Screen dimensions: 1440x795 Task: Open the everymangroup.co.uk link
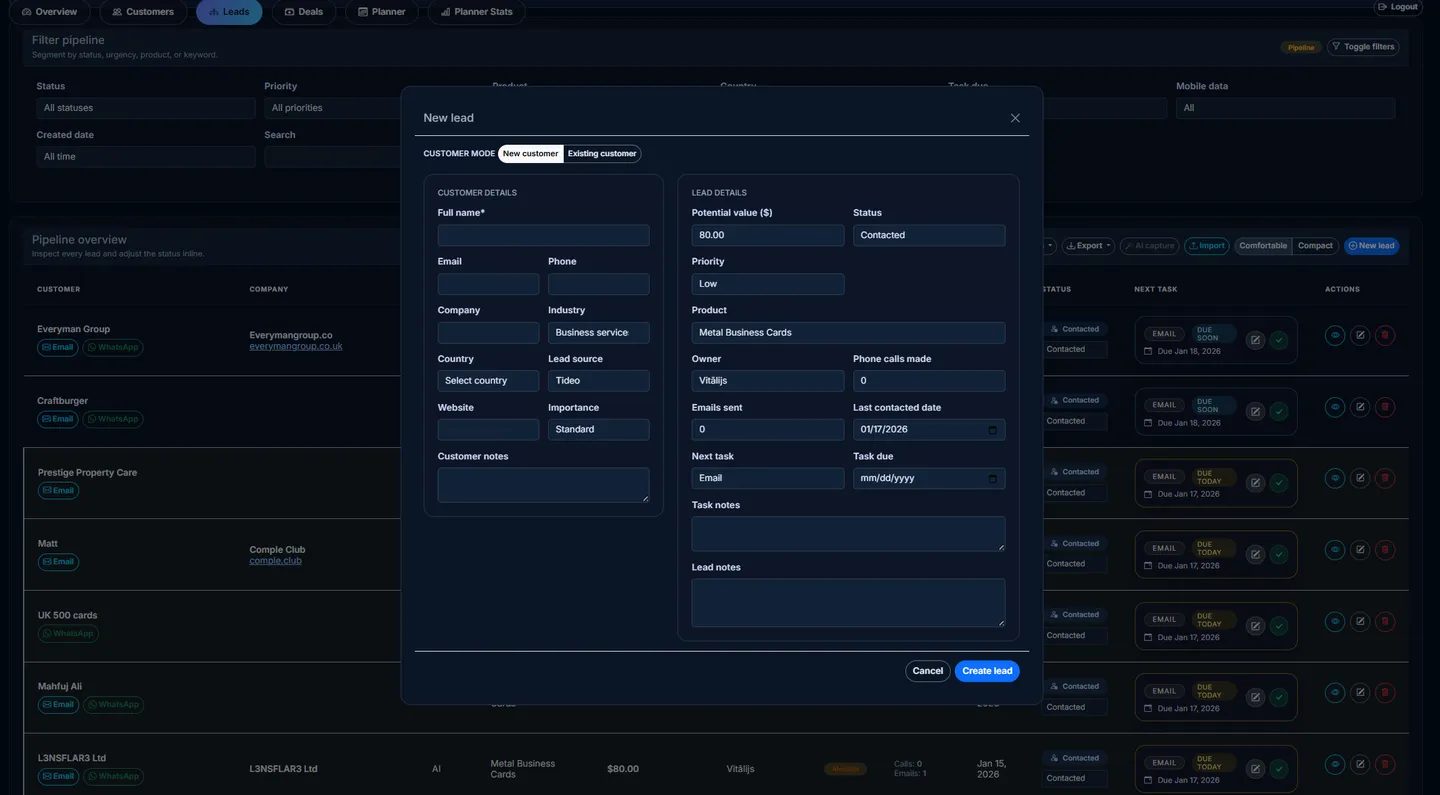click(296, 346)
